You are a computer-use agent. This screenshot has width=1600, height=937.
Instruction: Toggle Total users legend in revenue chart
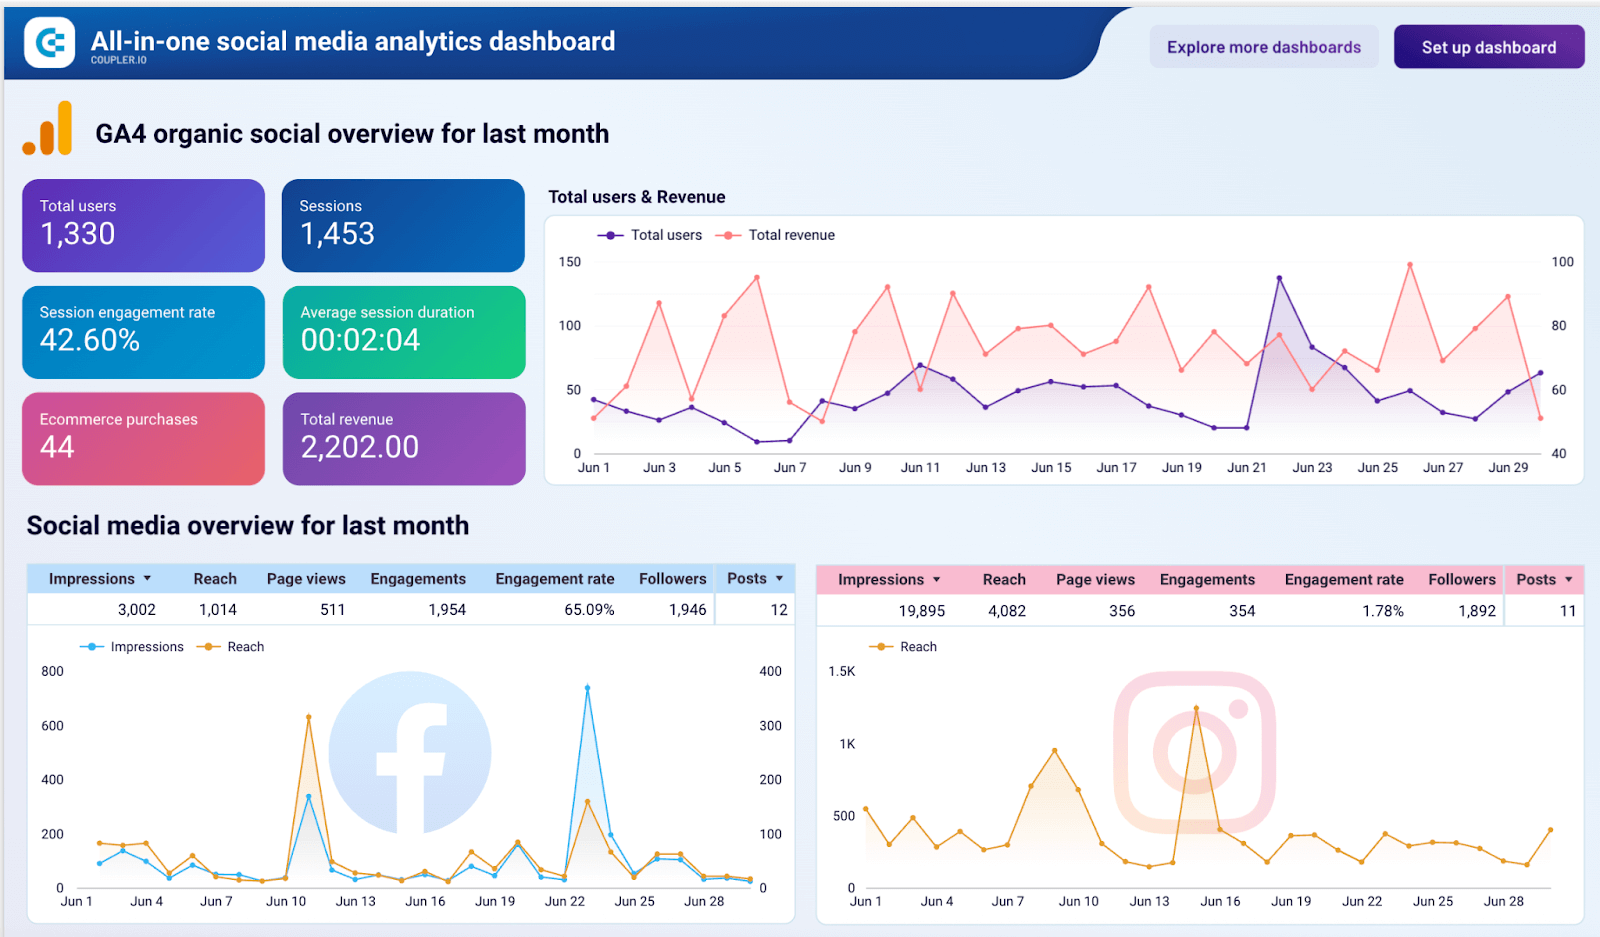(651, 235)
